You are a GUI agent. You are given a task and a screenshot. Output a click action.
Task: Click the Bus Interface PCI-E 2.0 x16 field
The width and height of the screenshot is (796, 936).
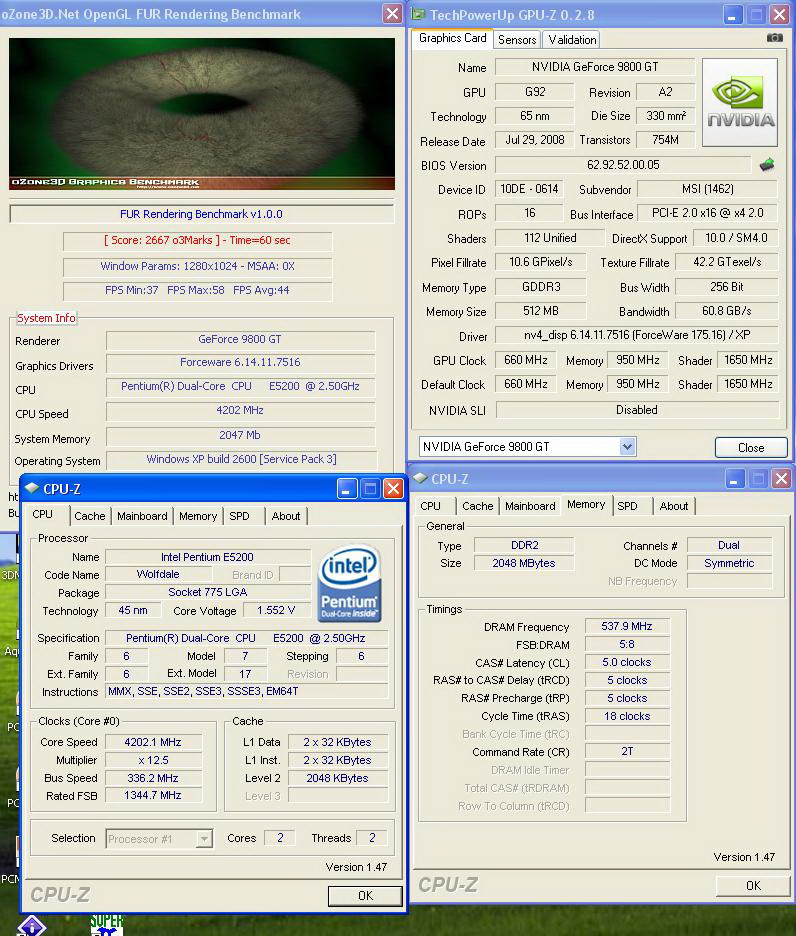(x=708, y=213)
